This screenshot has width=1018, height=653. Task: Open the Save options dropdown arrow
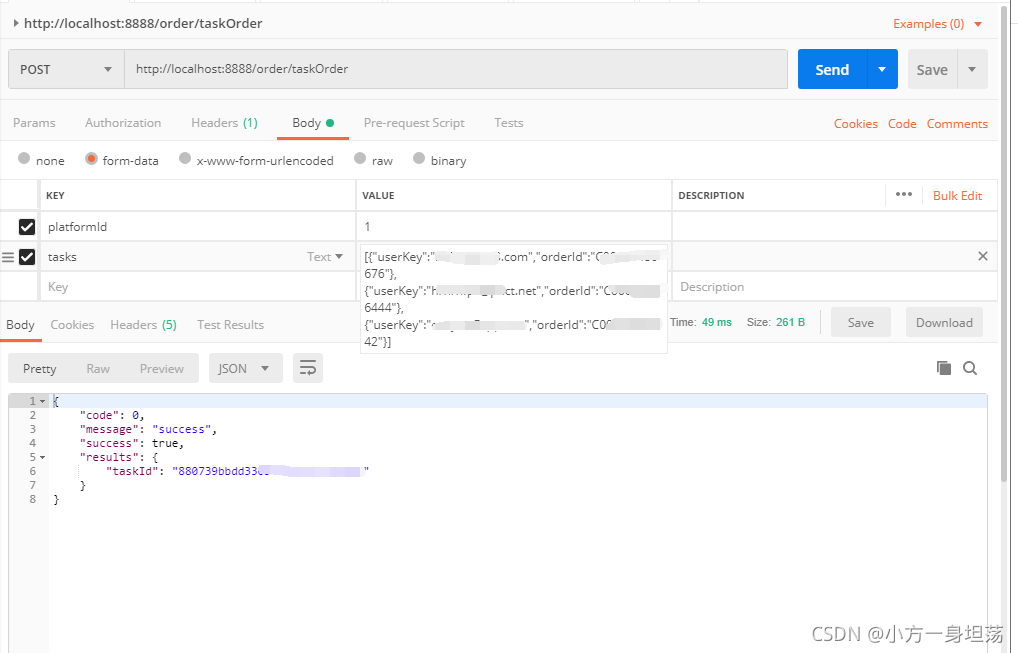972,69
